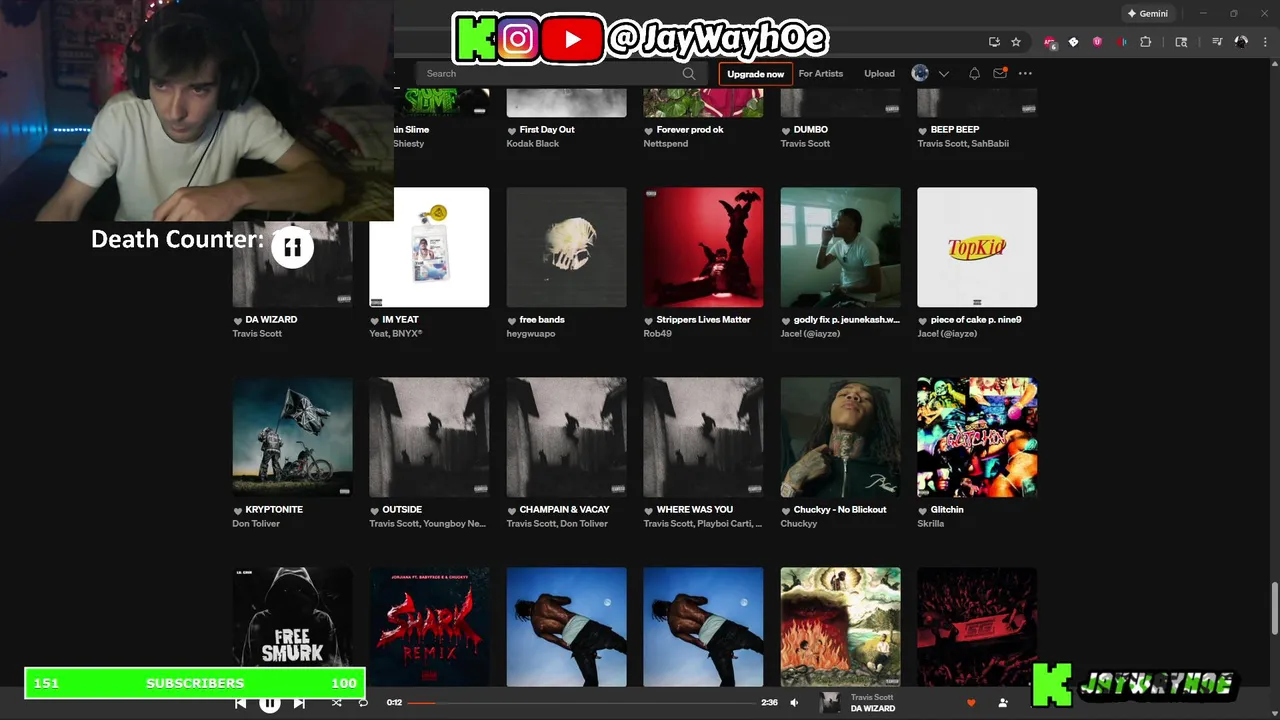Image resolution: width=1280 pixels, height=720 pixels.
Task: Toggle the heart beside Strippers Lives Matter
Action: point(649,320)
